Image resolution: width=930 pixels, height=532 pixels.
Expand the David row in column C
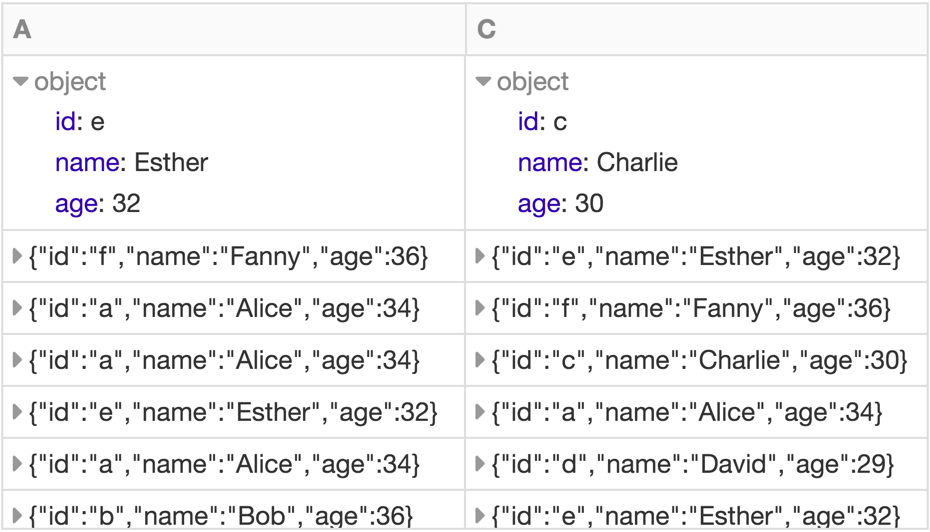(481, 464)
